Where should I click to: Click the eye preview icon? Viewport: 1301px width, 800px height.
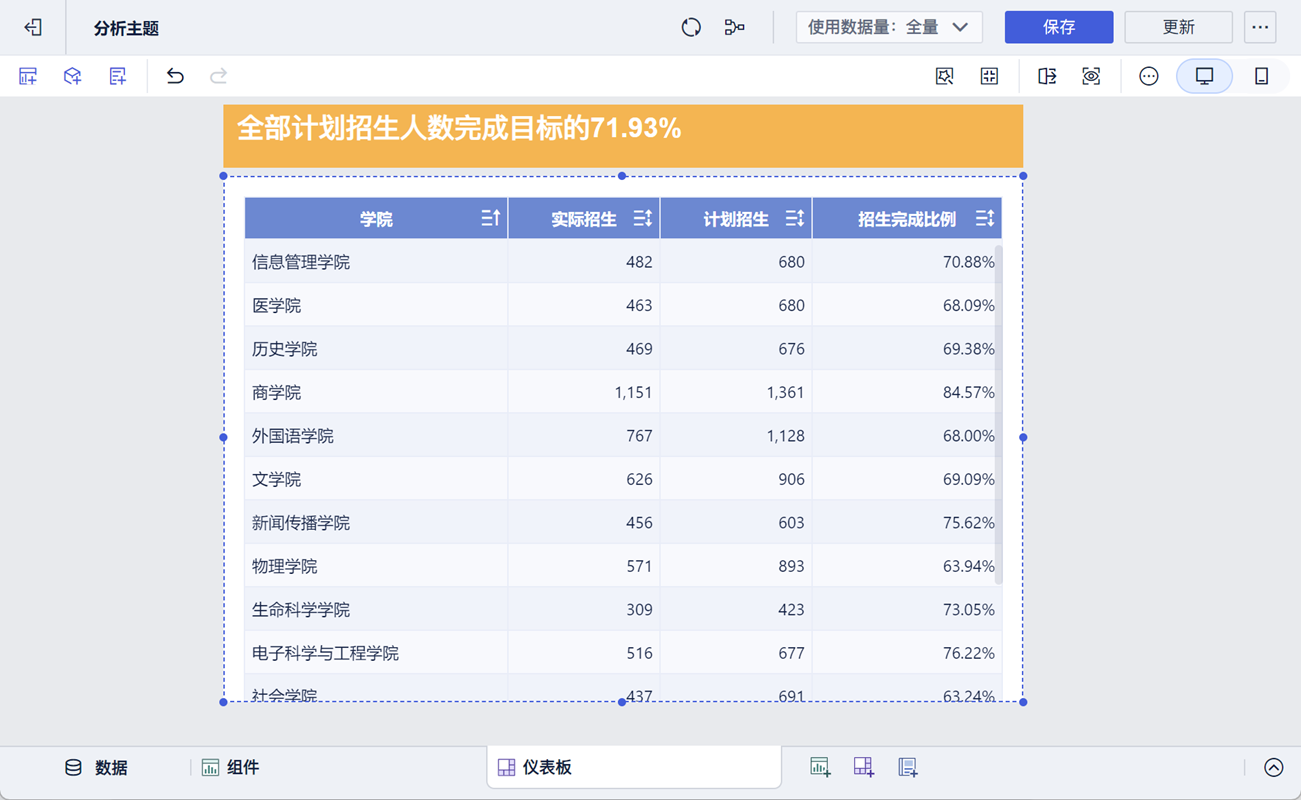[x=1091, y=76]
